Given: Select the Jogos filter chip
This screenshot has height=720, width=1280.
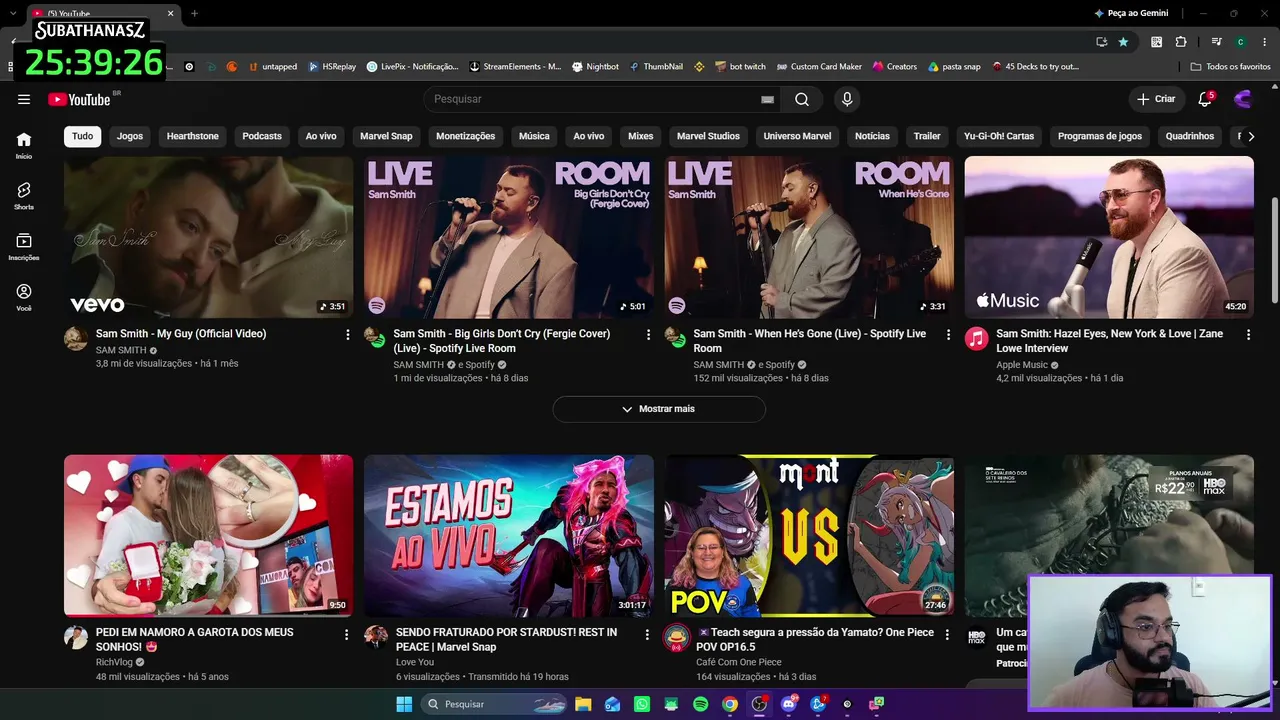Looking at the screenshot, I should point(130,136).
